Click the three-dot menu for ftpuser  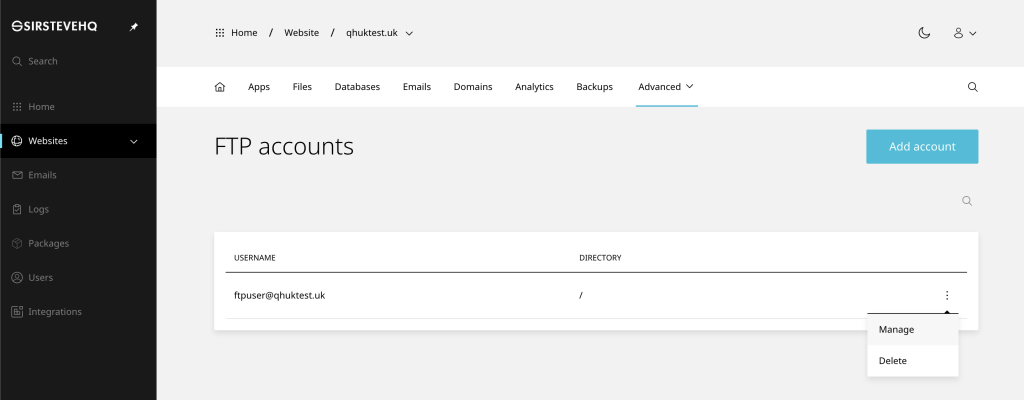coord(947,295)
